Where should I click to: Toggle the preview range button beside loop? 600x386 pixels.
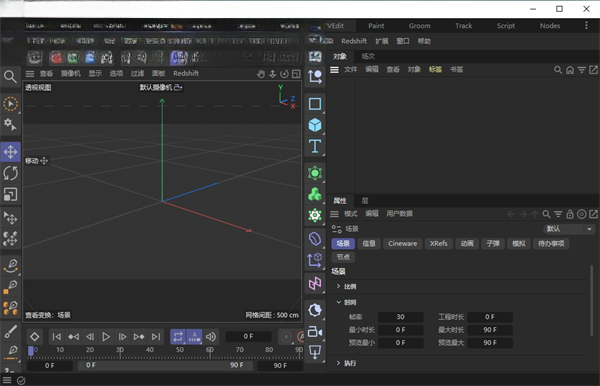(x=194, y=337)
